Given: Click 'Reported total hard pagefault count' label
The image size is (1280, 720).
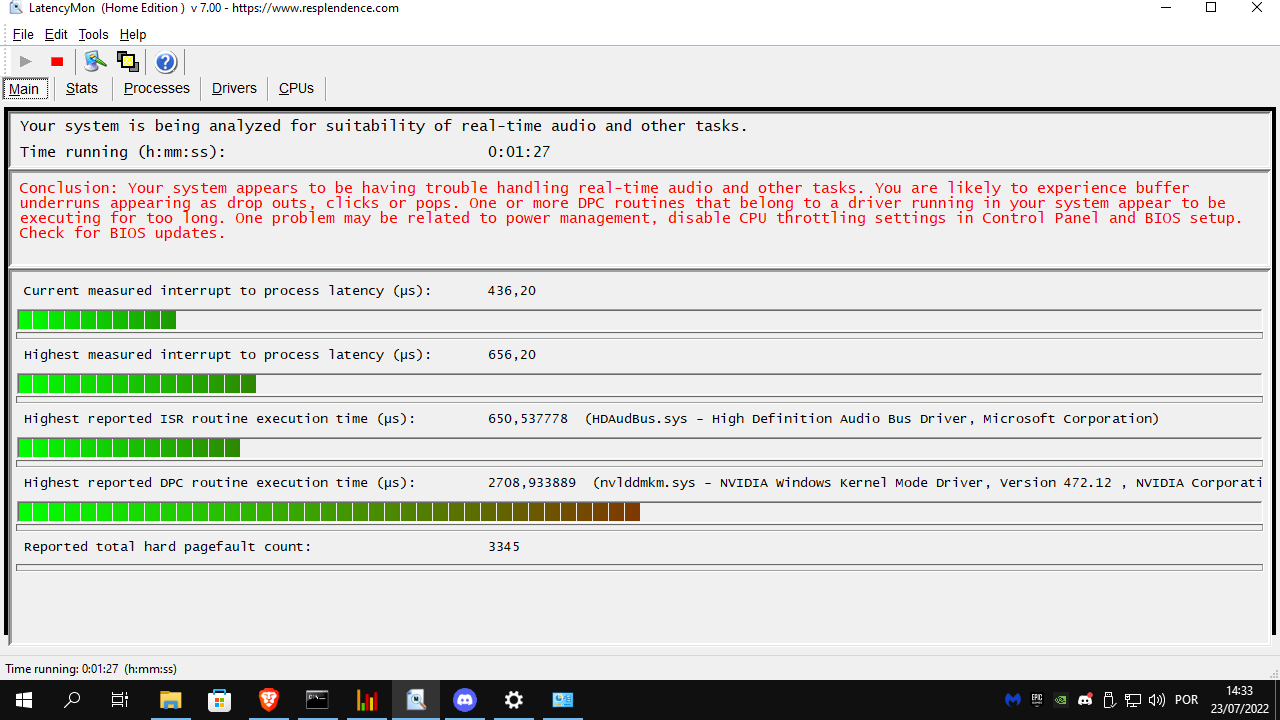Looking at the screenshot, I should click(167, 547).
